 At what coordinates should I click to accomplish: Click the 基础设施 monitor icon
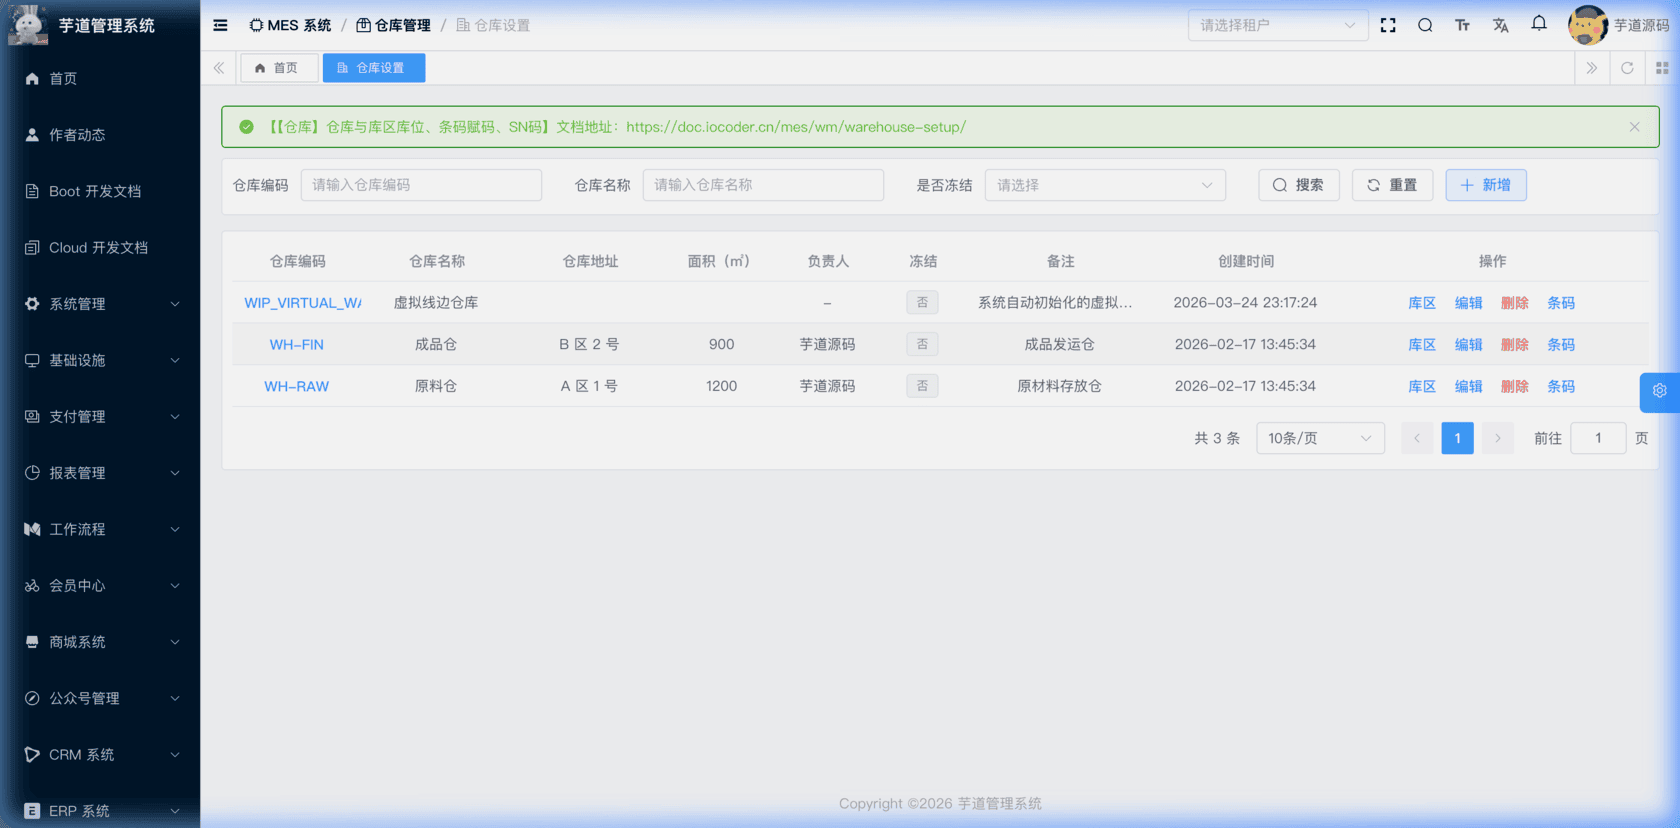(32, 360)
